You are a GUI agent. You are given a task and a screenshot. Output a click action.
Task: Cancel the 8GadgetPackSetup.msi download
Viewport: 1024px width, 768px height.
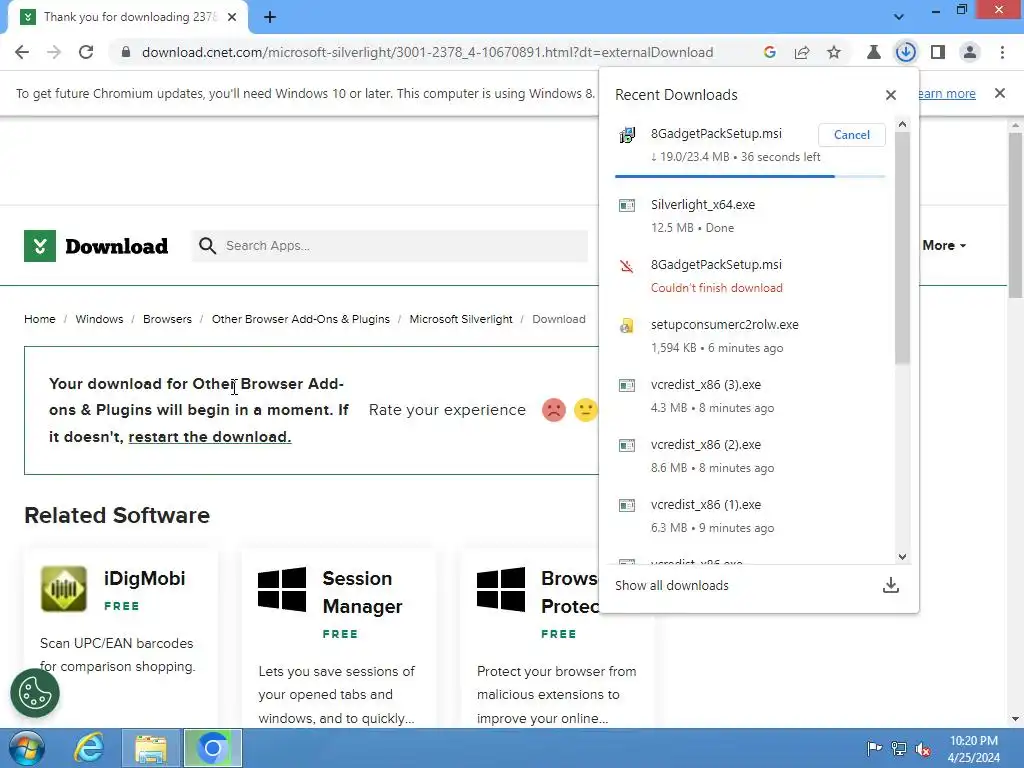(x=852, y=135)
